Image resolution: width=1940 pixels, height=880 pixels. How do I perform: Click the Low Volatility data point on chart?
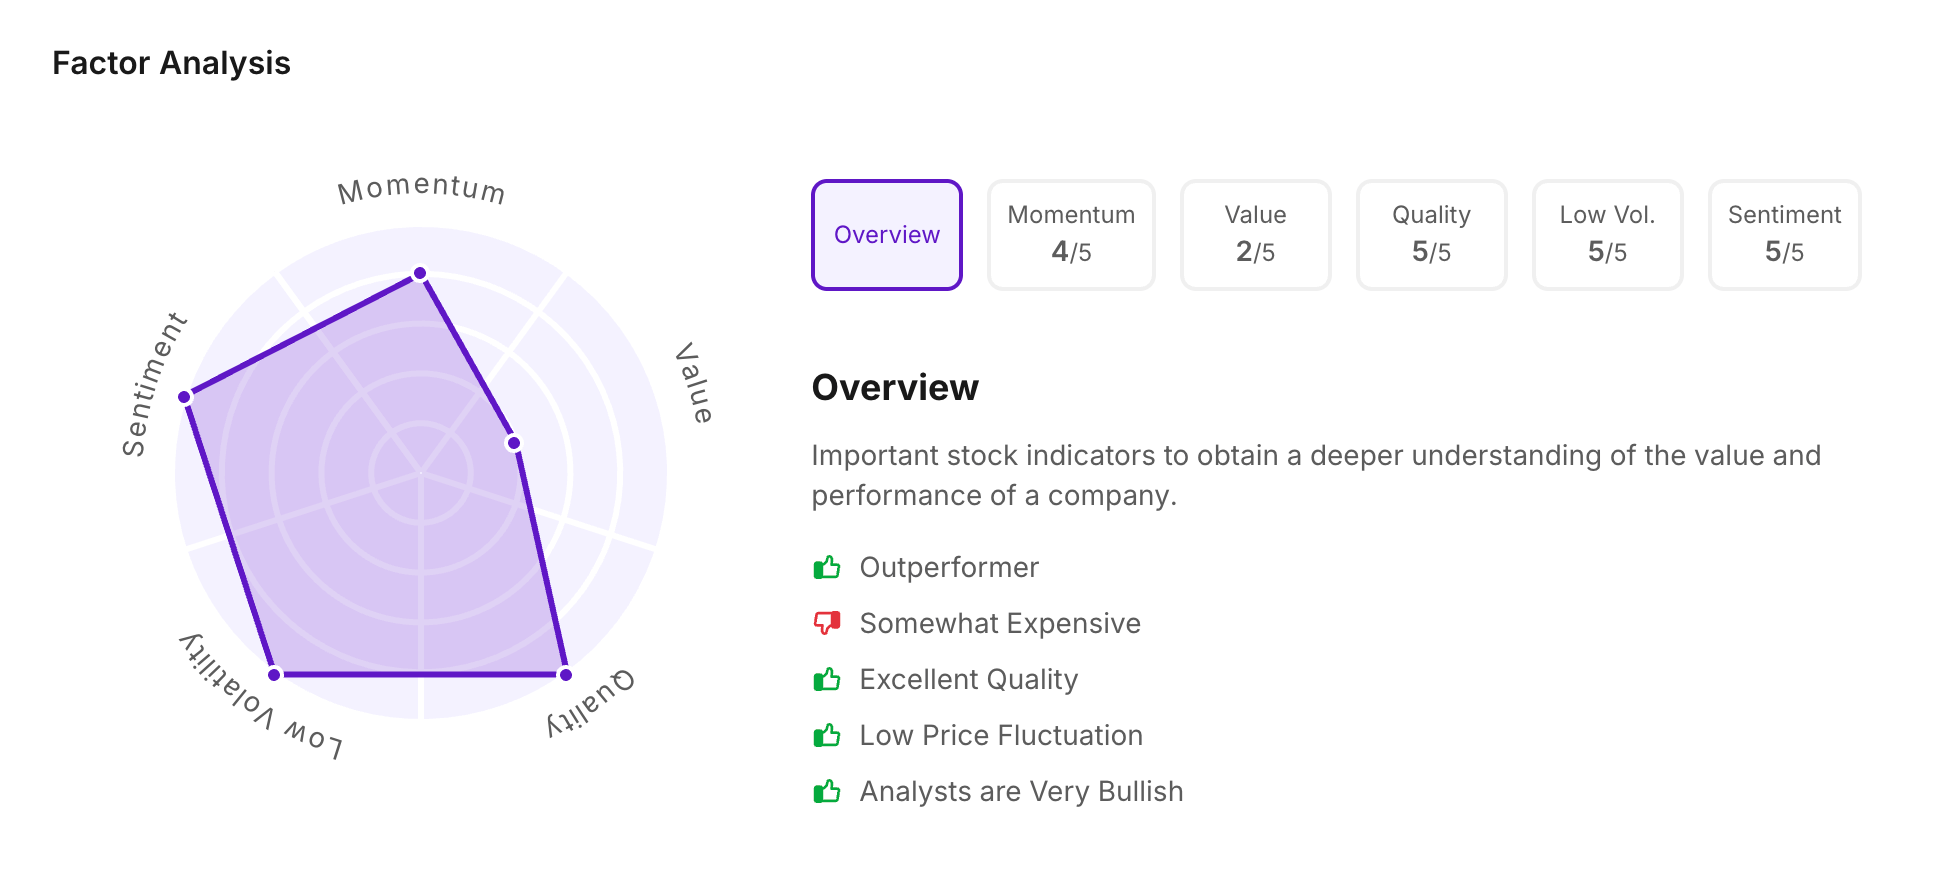[x=275, y=675]
